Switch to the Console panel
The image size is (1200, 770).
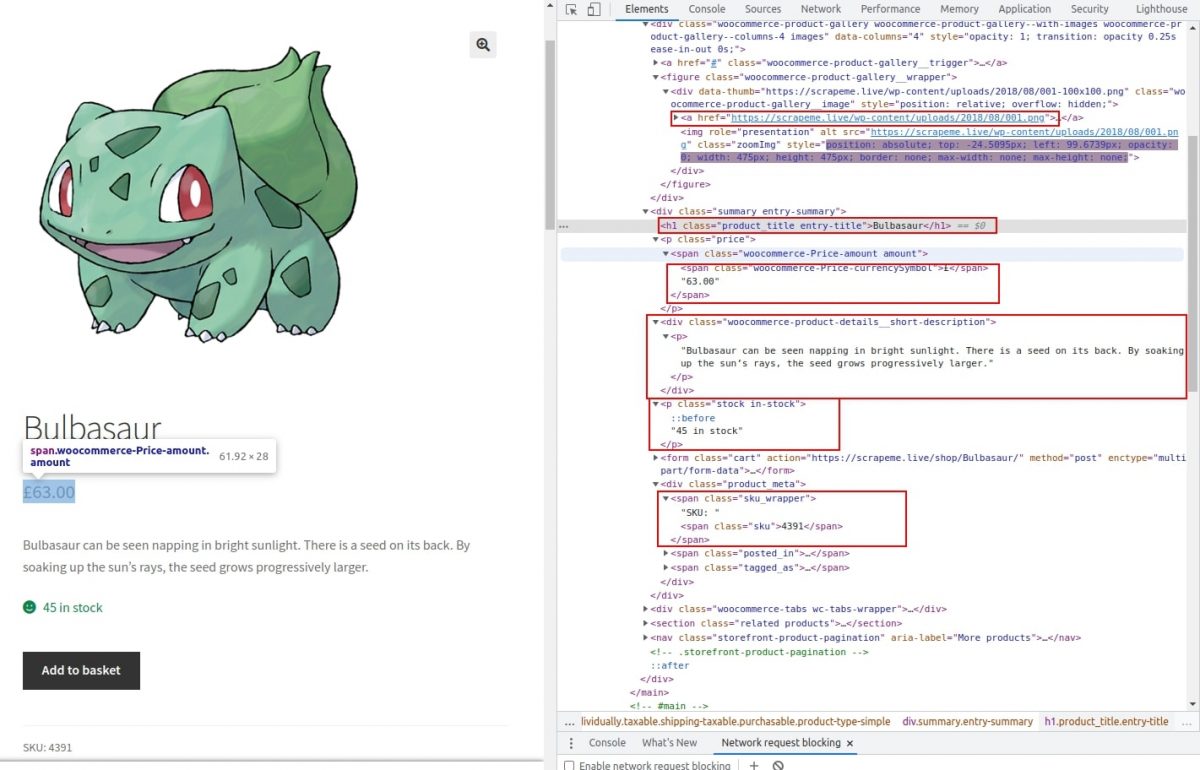pos(707,8)
